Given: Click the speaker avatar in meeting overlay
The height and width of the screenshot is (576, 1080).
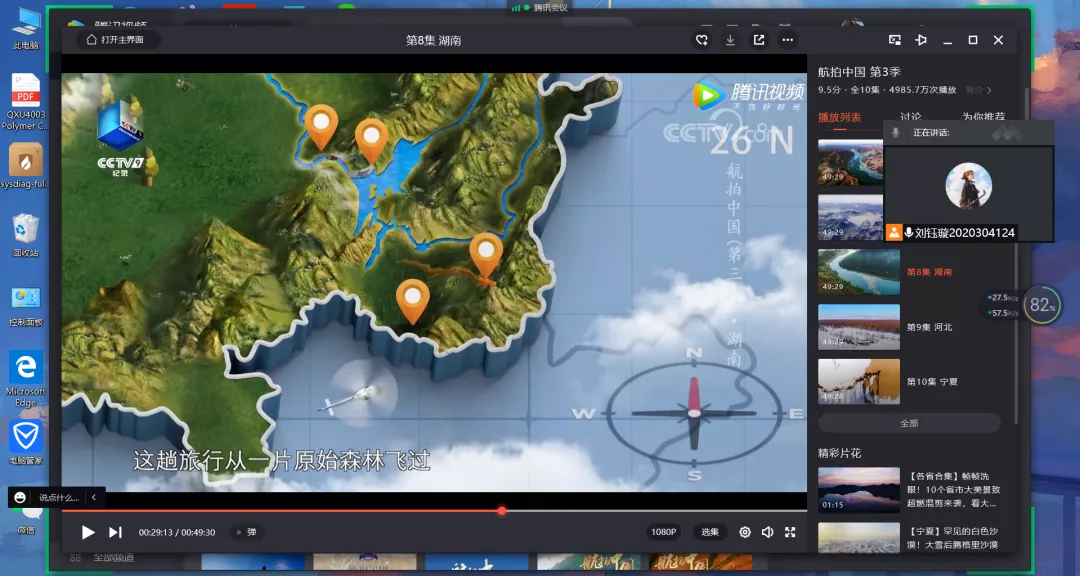Looking at the screenshot, I should pyautogui.click(x=968, y=186).
